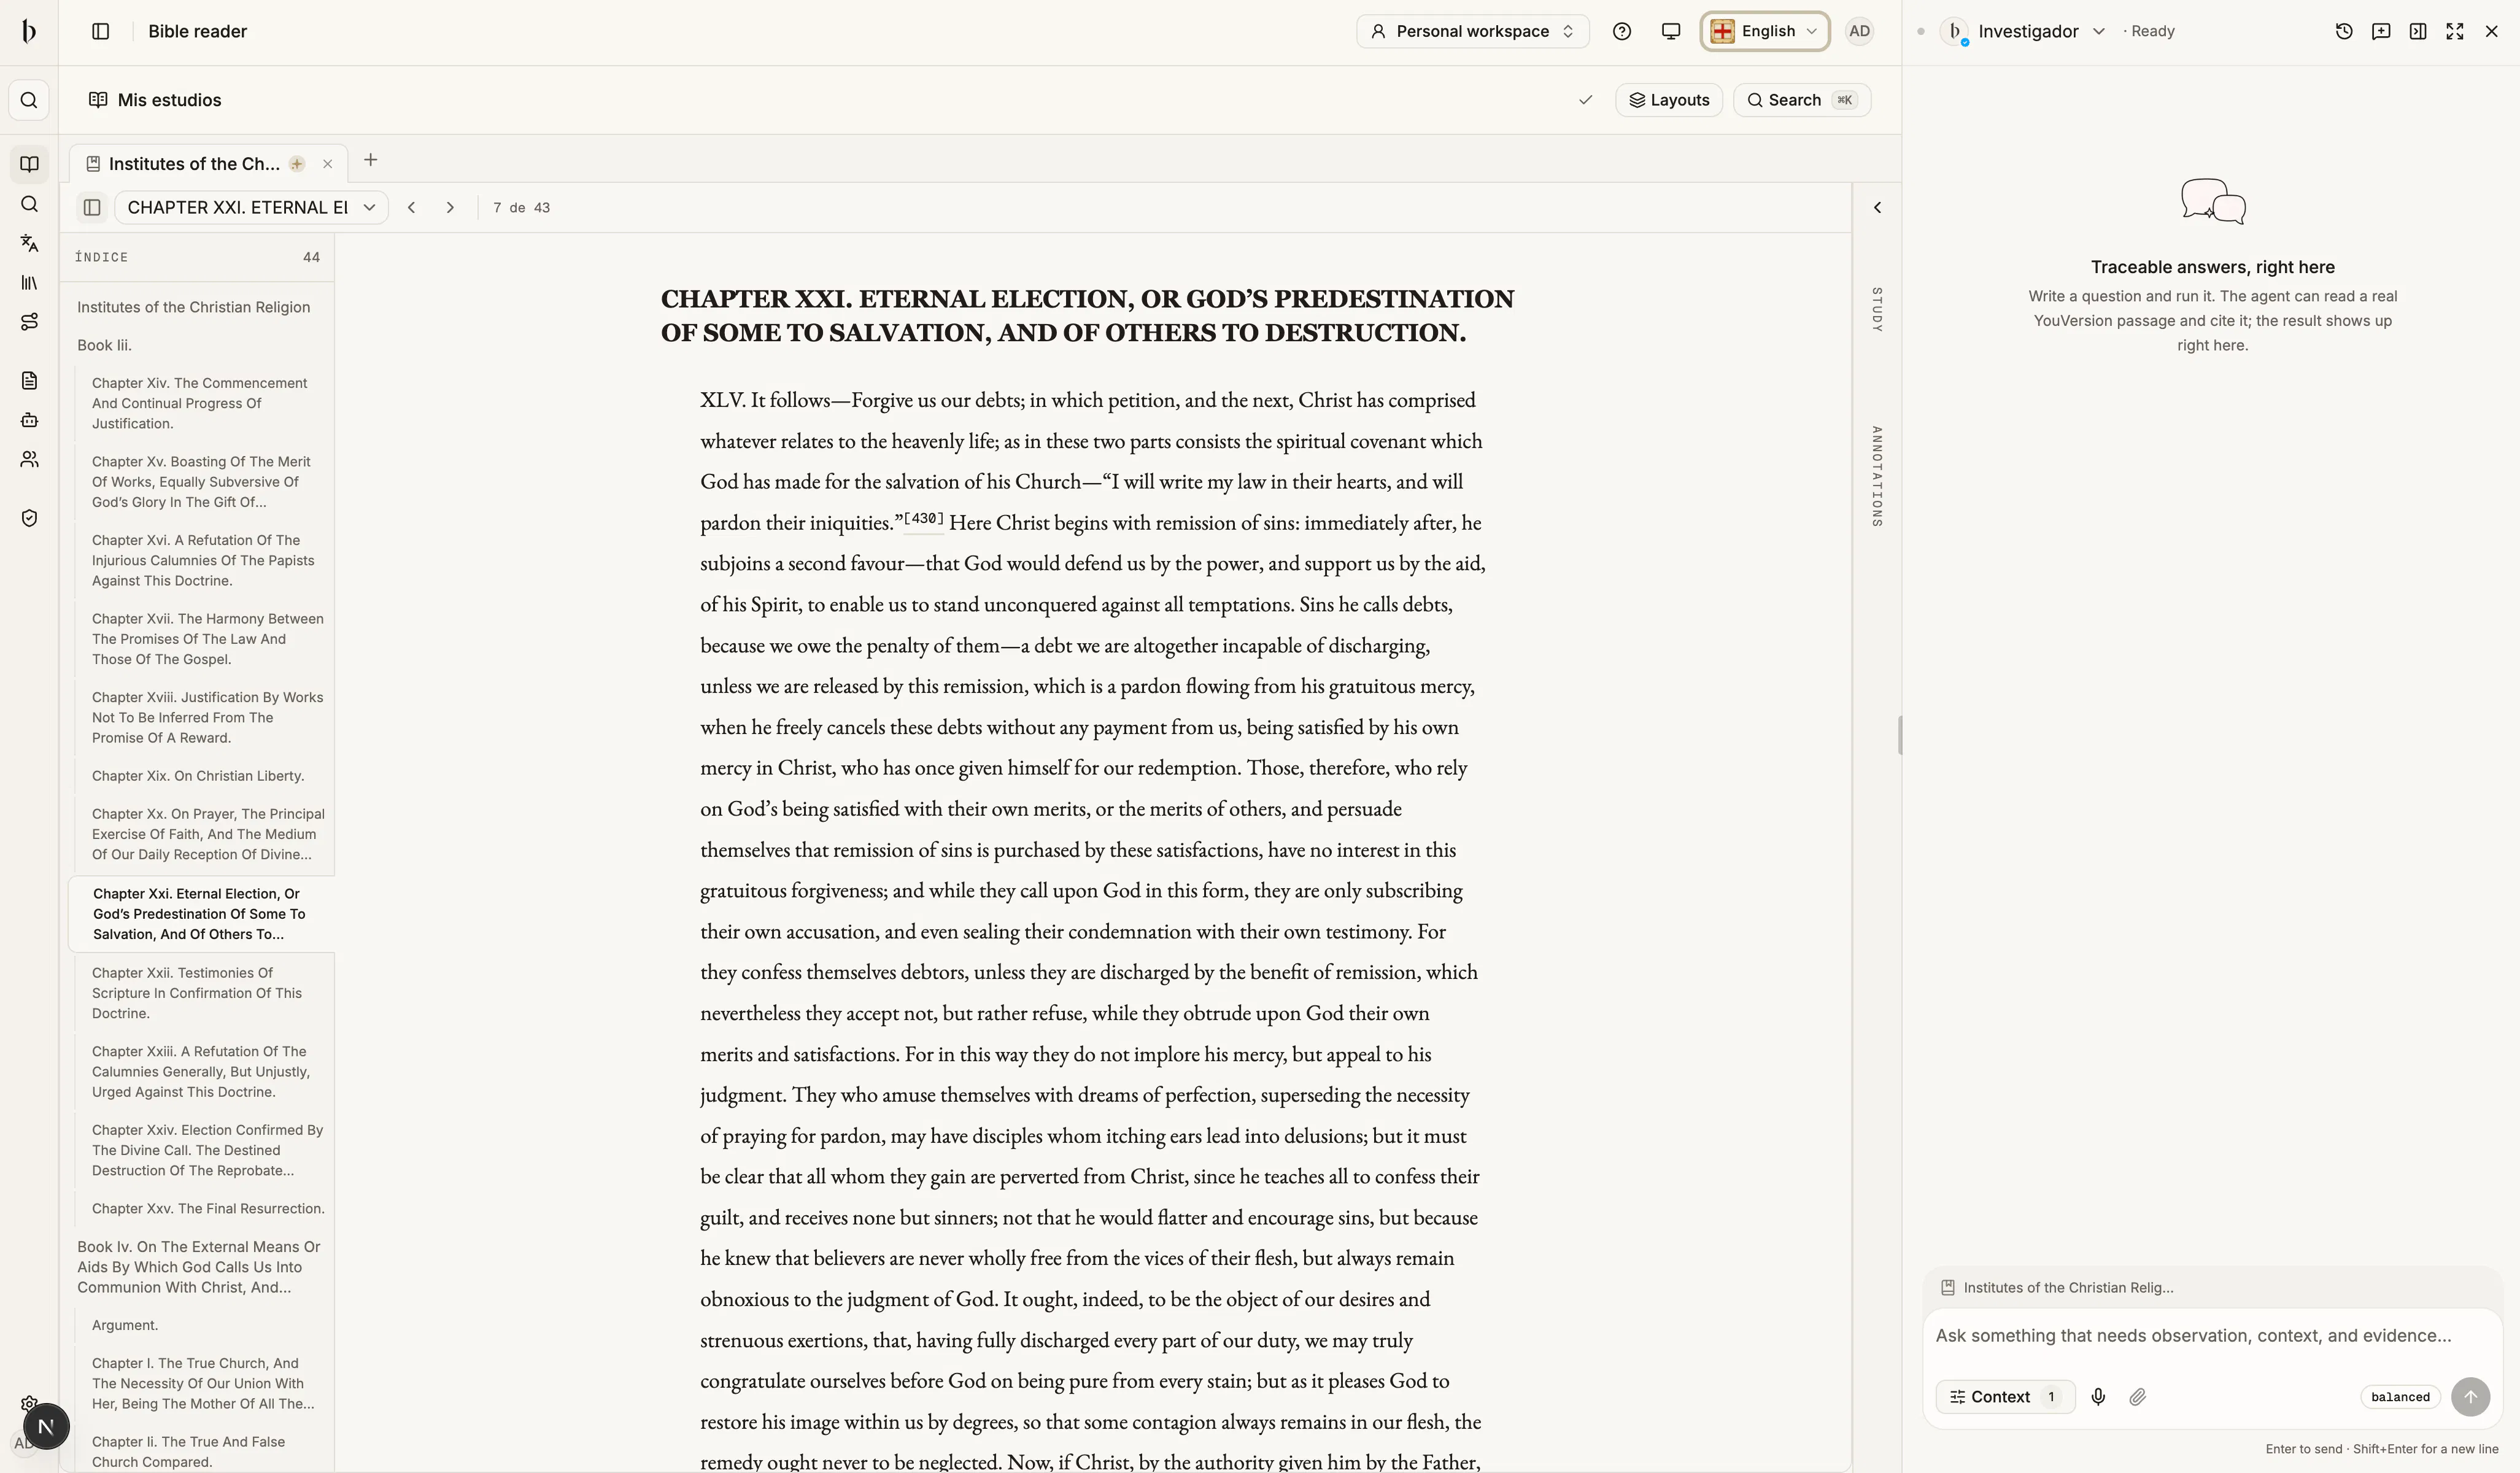Change the balanced response mode chip
This screenshot has width=2520, height=1473.
(2400, 1397)
